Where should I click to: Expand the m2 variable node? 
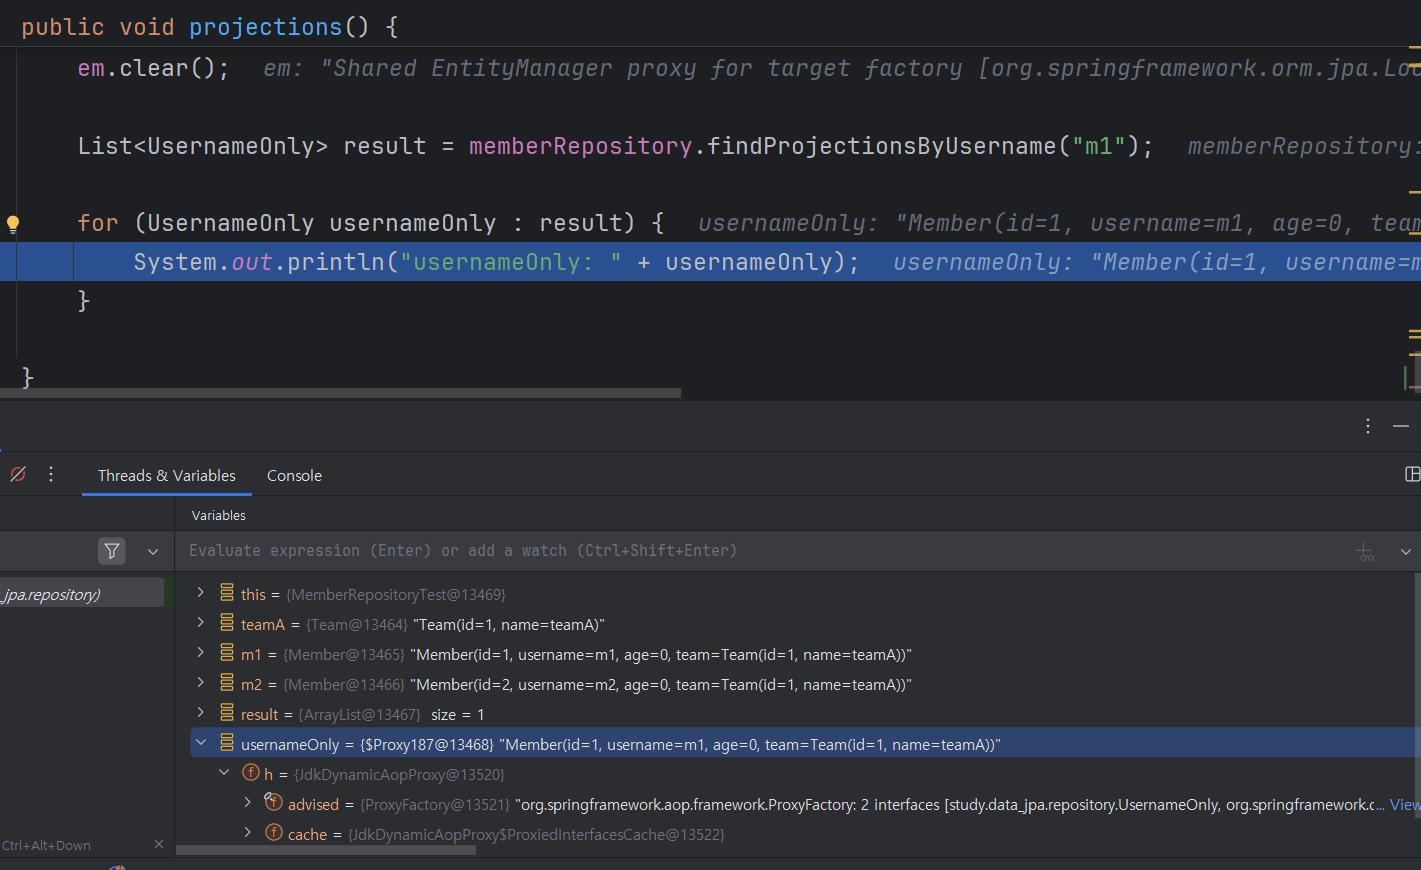(201, 683)
